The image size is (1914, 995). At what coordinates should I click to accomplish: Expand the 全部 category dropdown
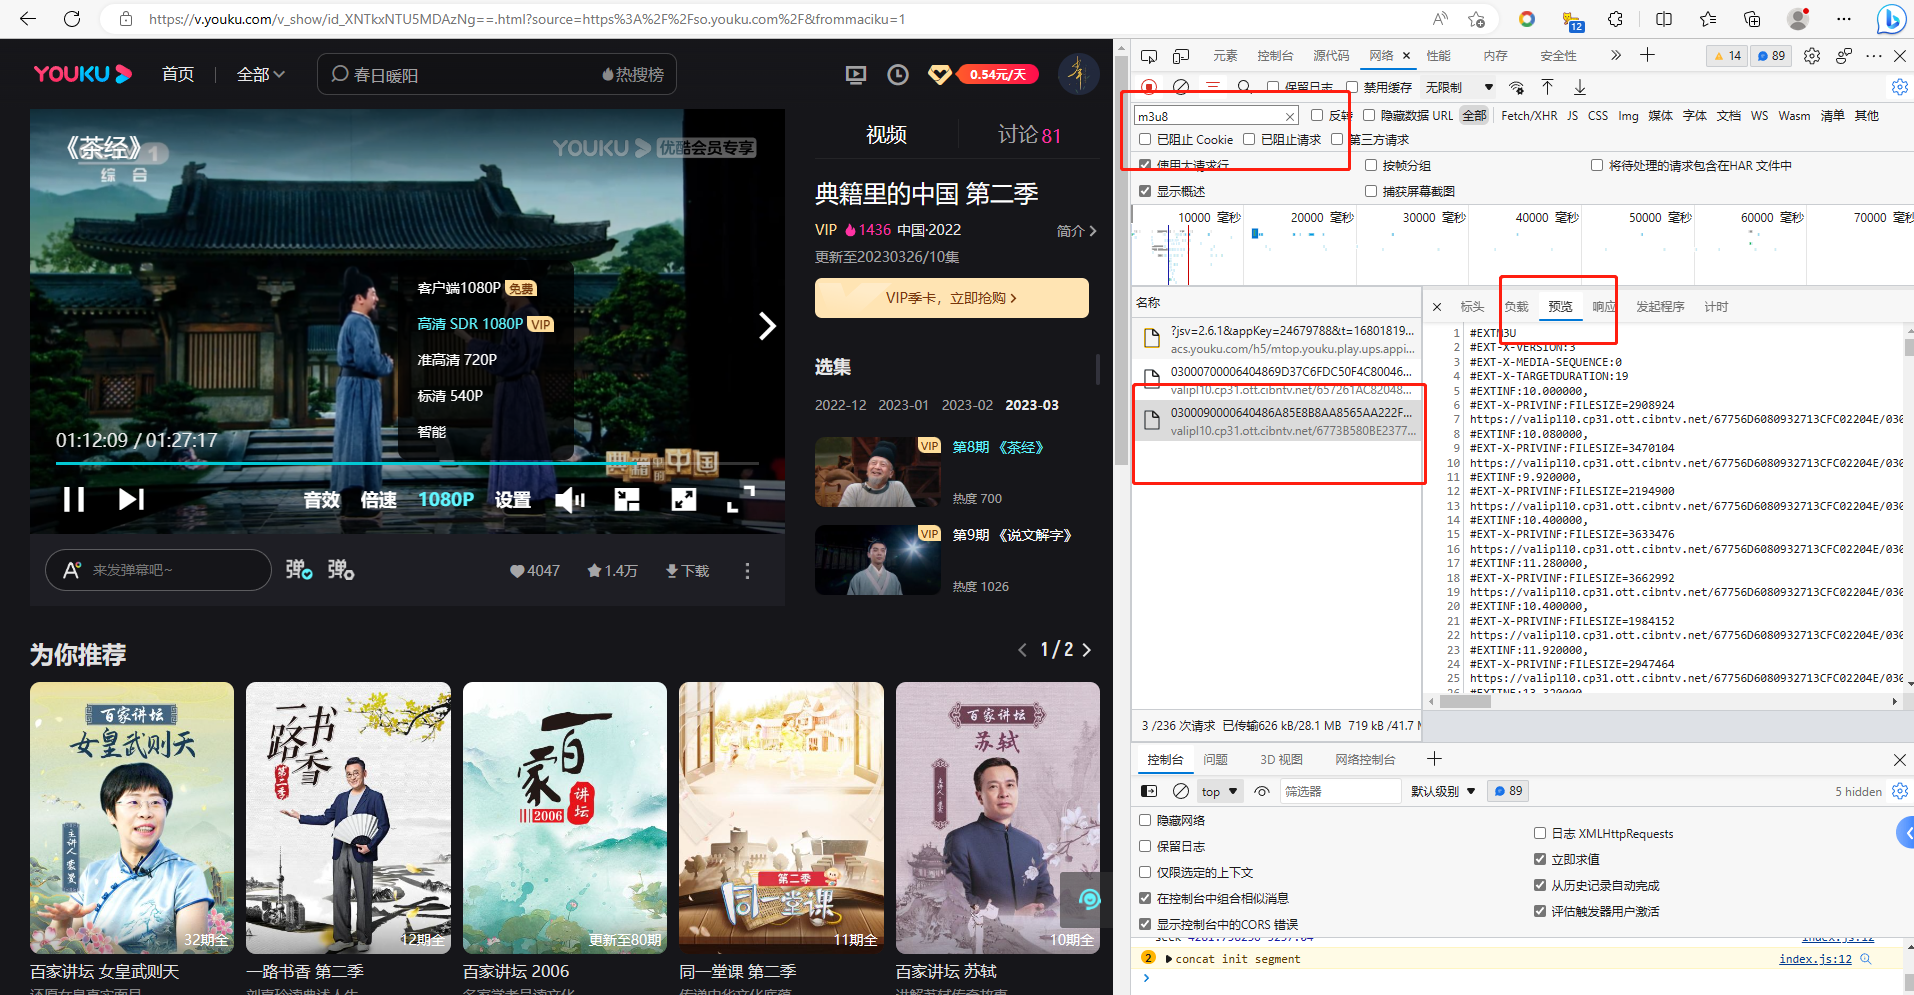click(x=260, y=75)
